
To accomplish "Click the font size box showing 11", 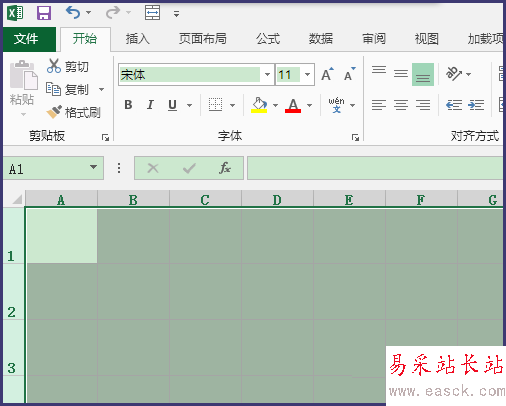I will 288,75.
